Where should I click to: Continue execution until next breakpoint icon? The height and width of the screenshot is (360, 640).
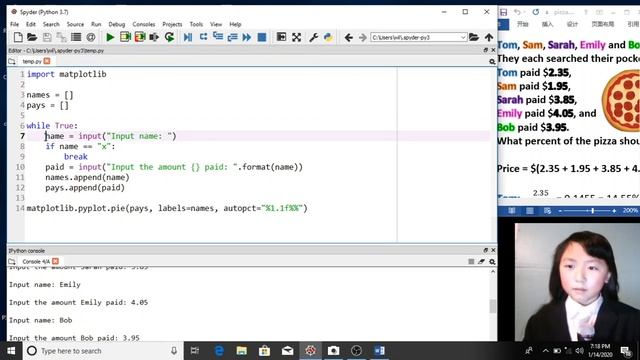(x=247, y=38)
